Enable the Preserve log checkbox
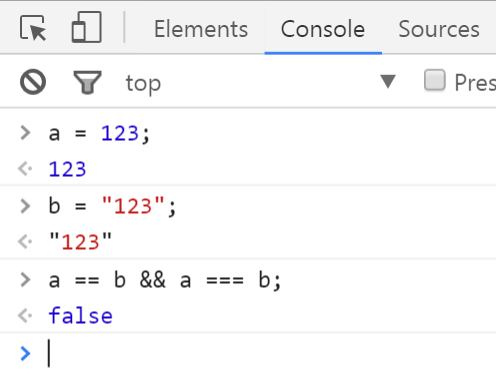496x390 pixels. (x=434, y=80)
